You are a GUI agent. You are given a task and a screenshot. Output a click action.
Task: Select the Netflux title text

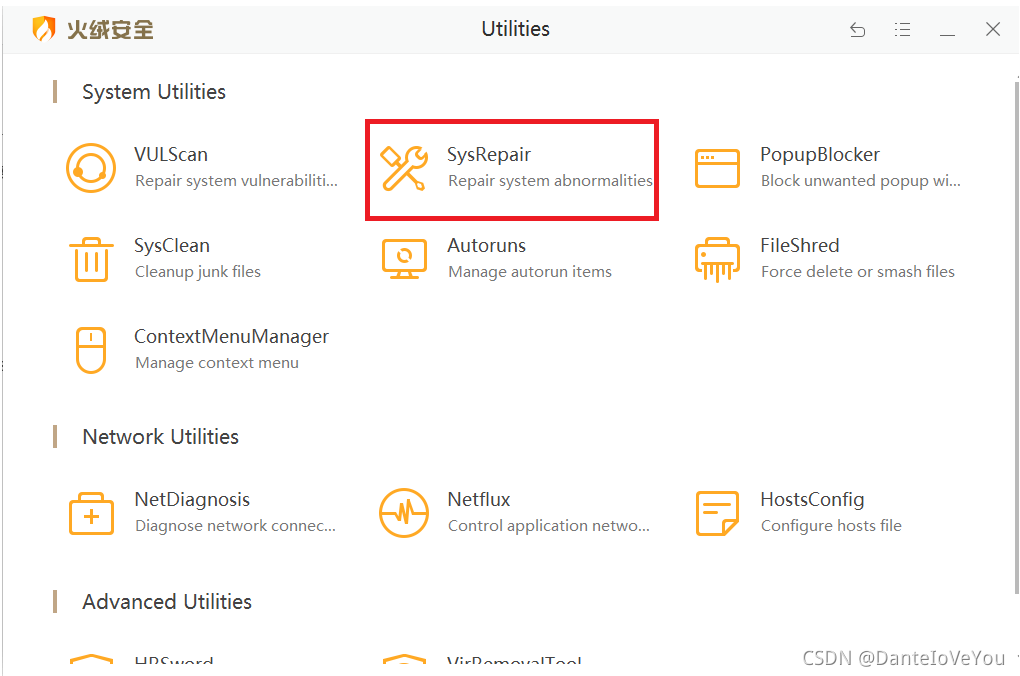click(479, 500)
